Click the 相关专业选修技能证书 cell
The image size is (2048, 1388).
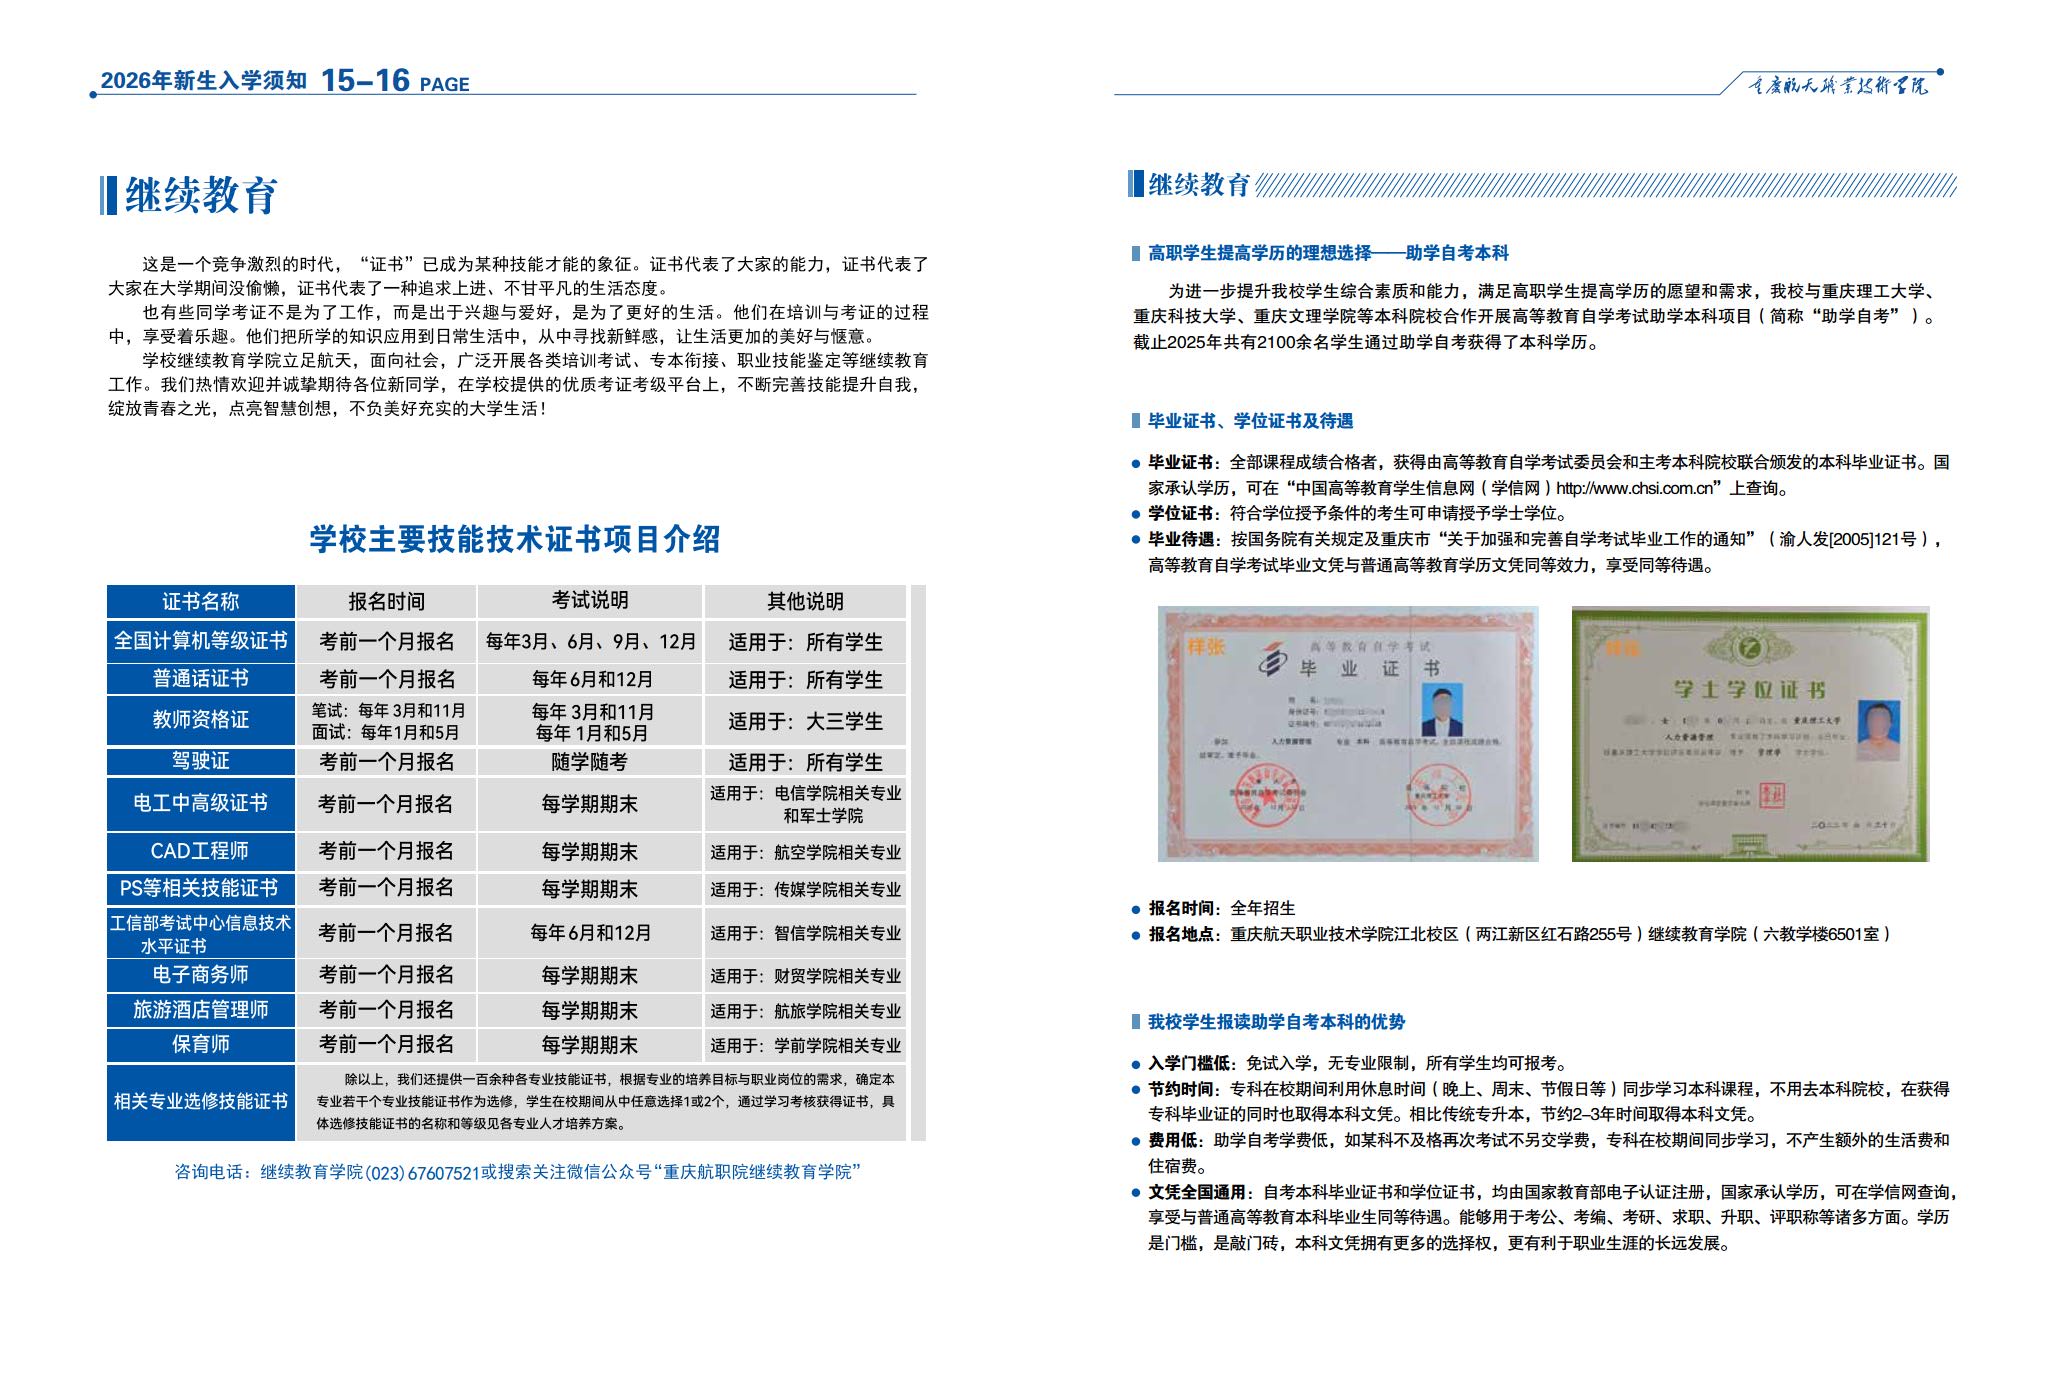click(201, 1101)
